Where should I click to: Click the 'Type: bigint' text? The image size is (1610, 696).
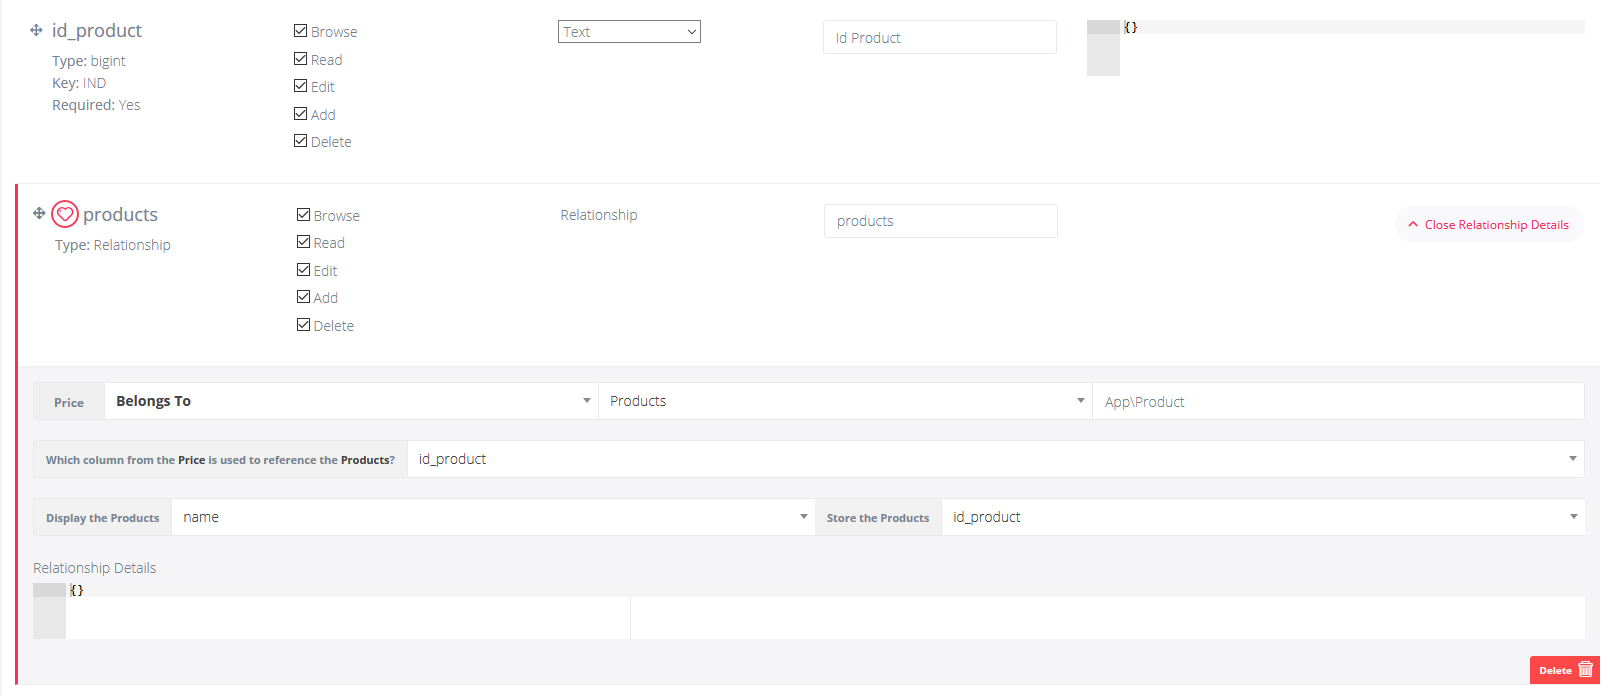click(89, 61)
